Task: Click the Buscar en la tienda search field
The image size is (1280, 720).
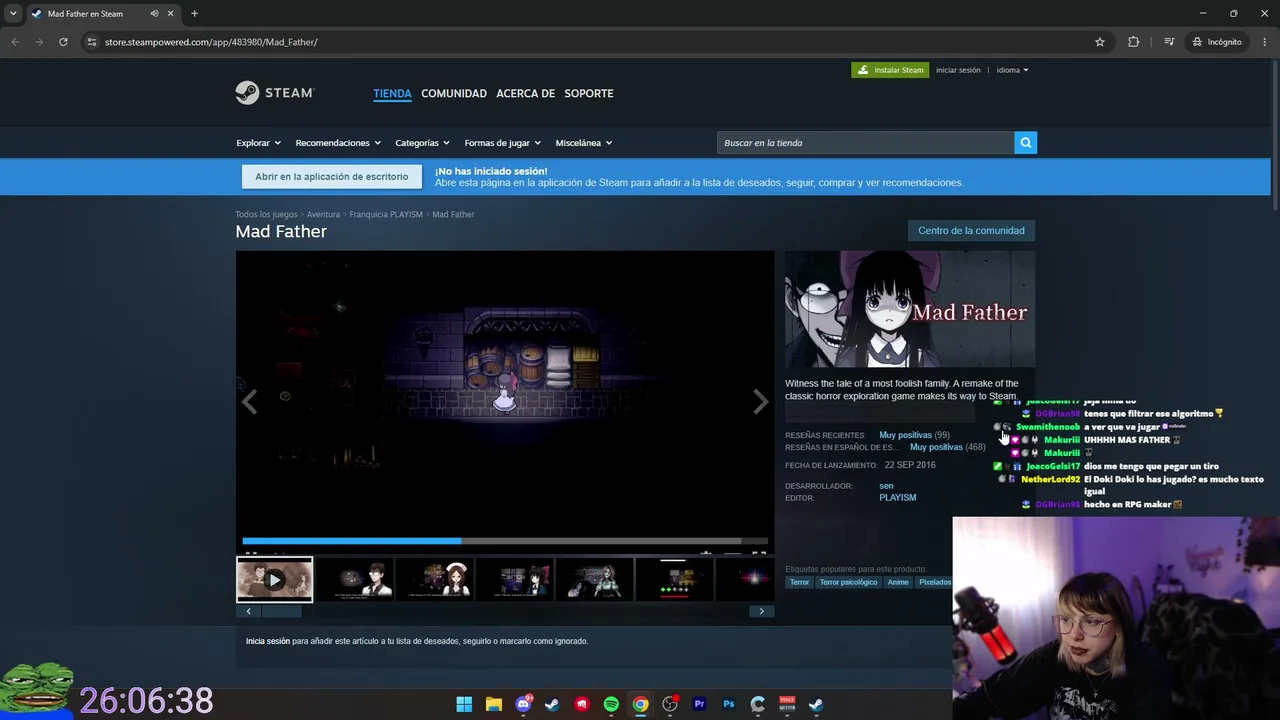Action: tap(865, 143)
